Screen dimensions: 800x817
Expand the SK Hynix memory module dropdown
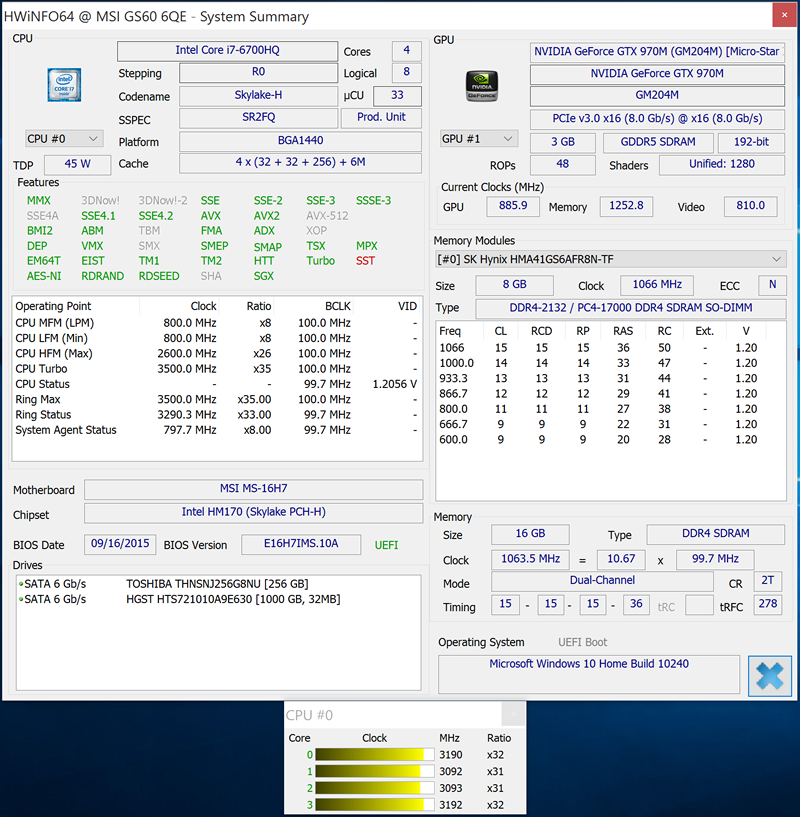610,259
